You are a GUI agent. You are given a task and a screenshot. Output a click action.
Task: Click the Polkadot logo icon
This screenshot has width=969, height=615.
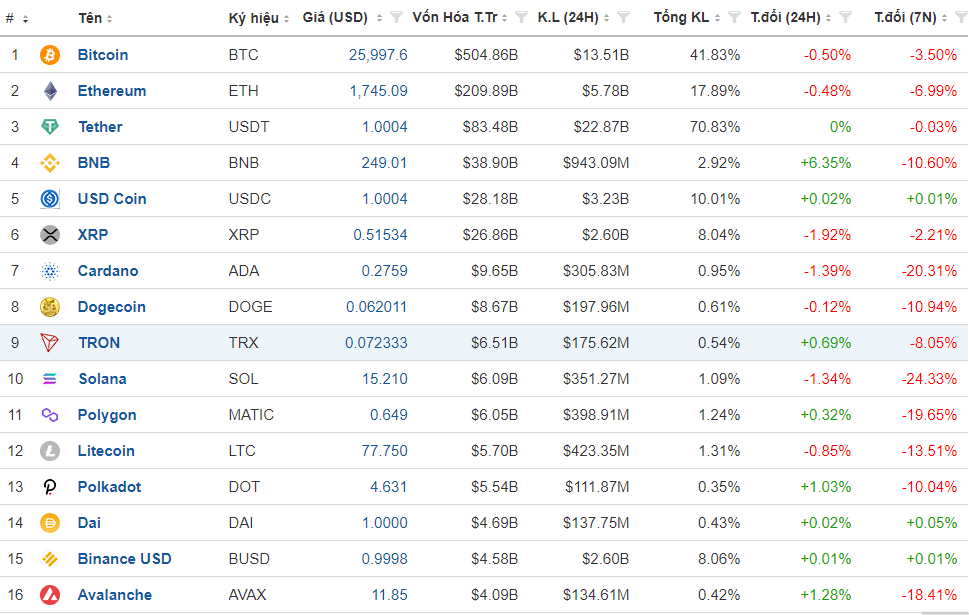50,487
